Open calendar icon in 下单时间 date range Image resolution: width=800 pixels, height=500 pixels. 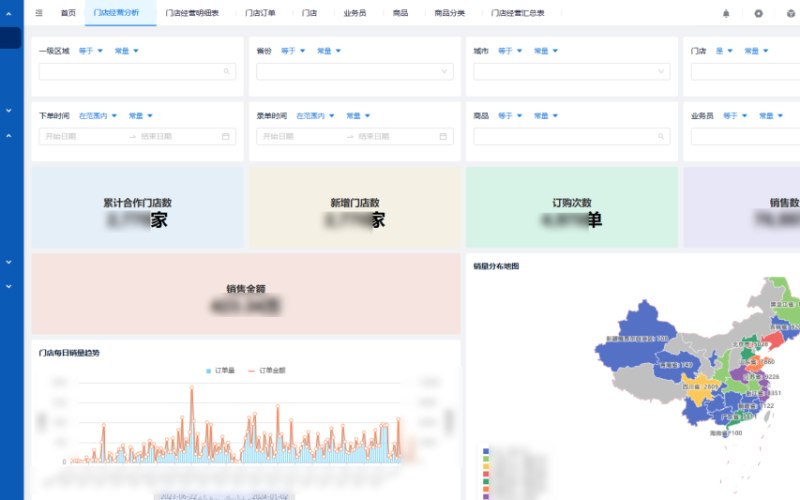[x=226, y=136]
